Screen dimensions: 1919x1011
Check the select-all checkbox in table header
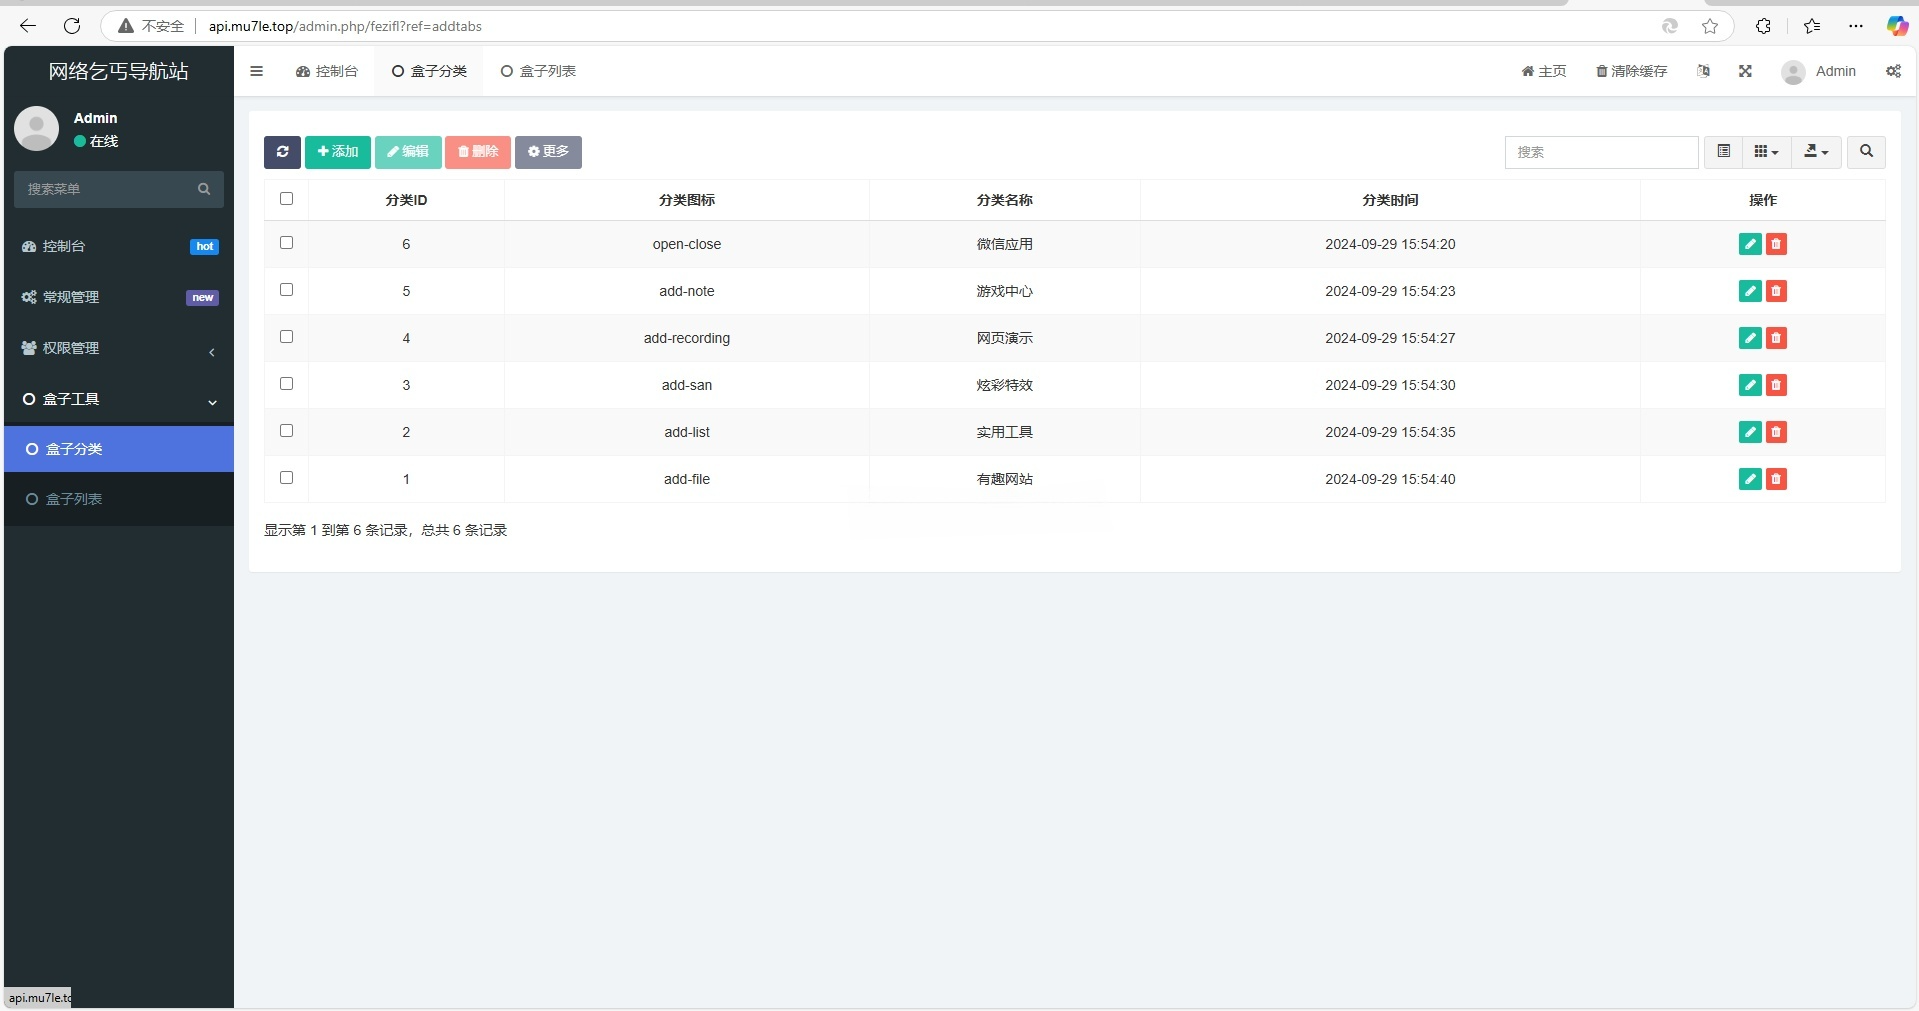pos(286,199)
